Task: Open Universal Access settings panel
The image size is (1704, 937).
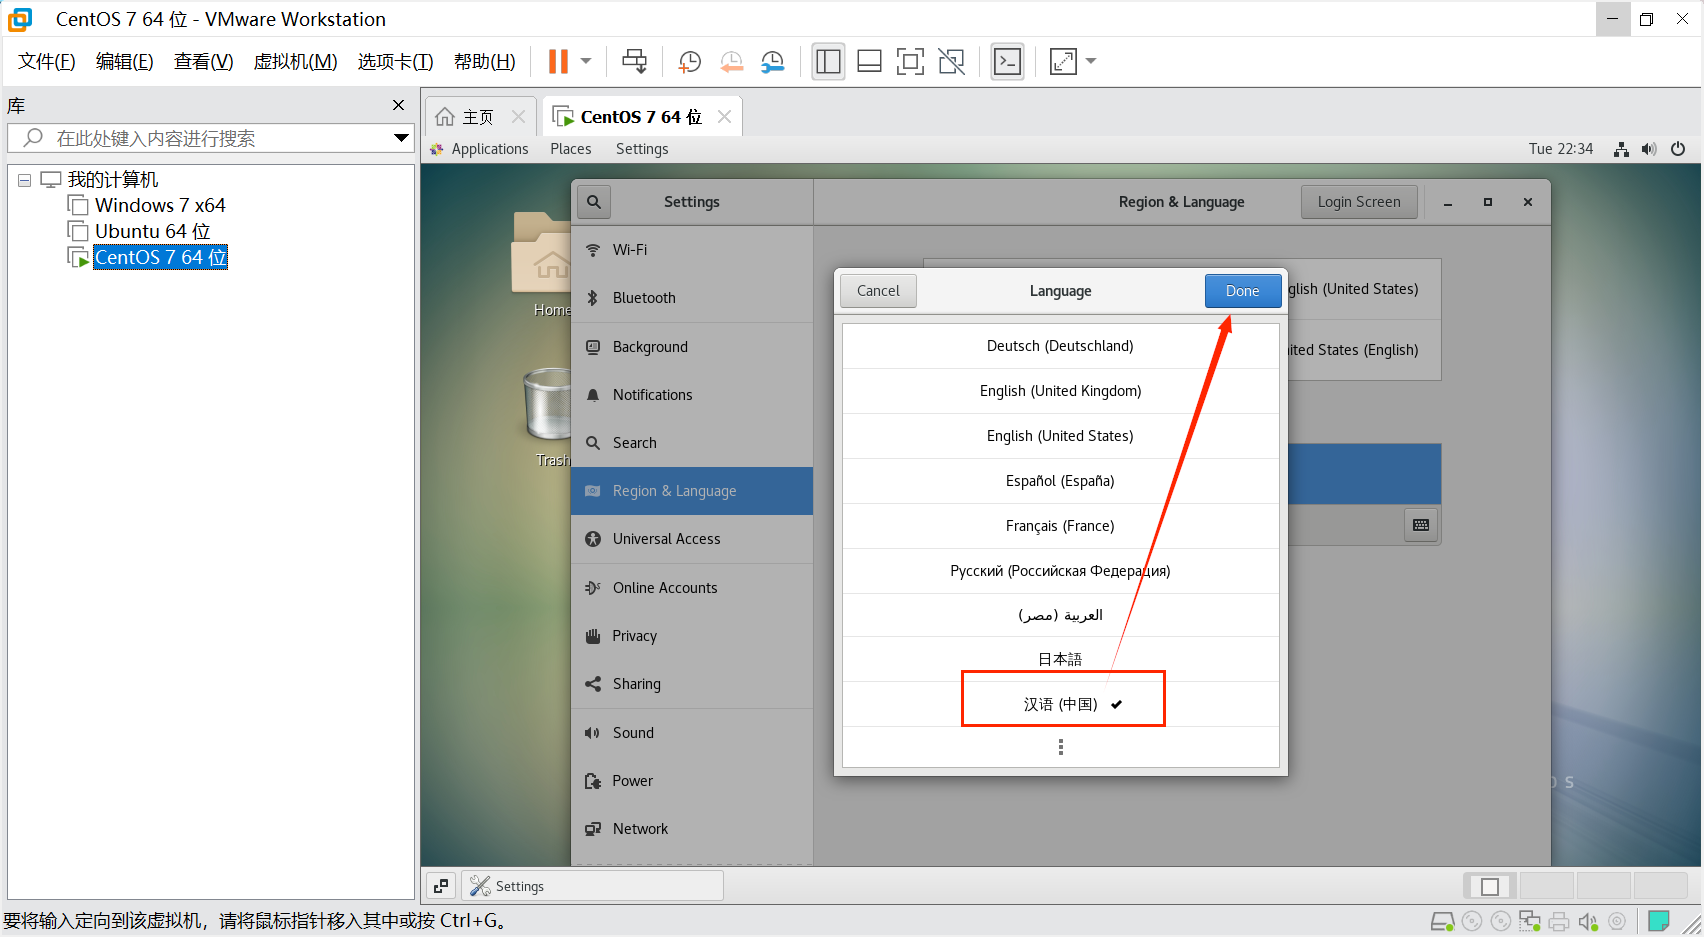Action: (692, 539)
